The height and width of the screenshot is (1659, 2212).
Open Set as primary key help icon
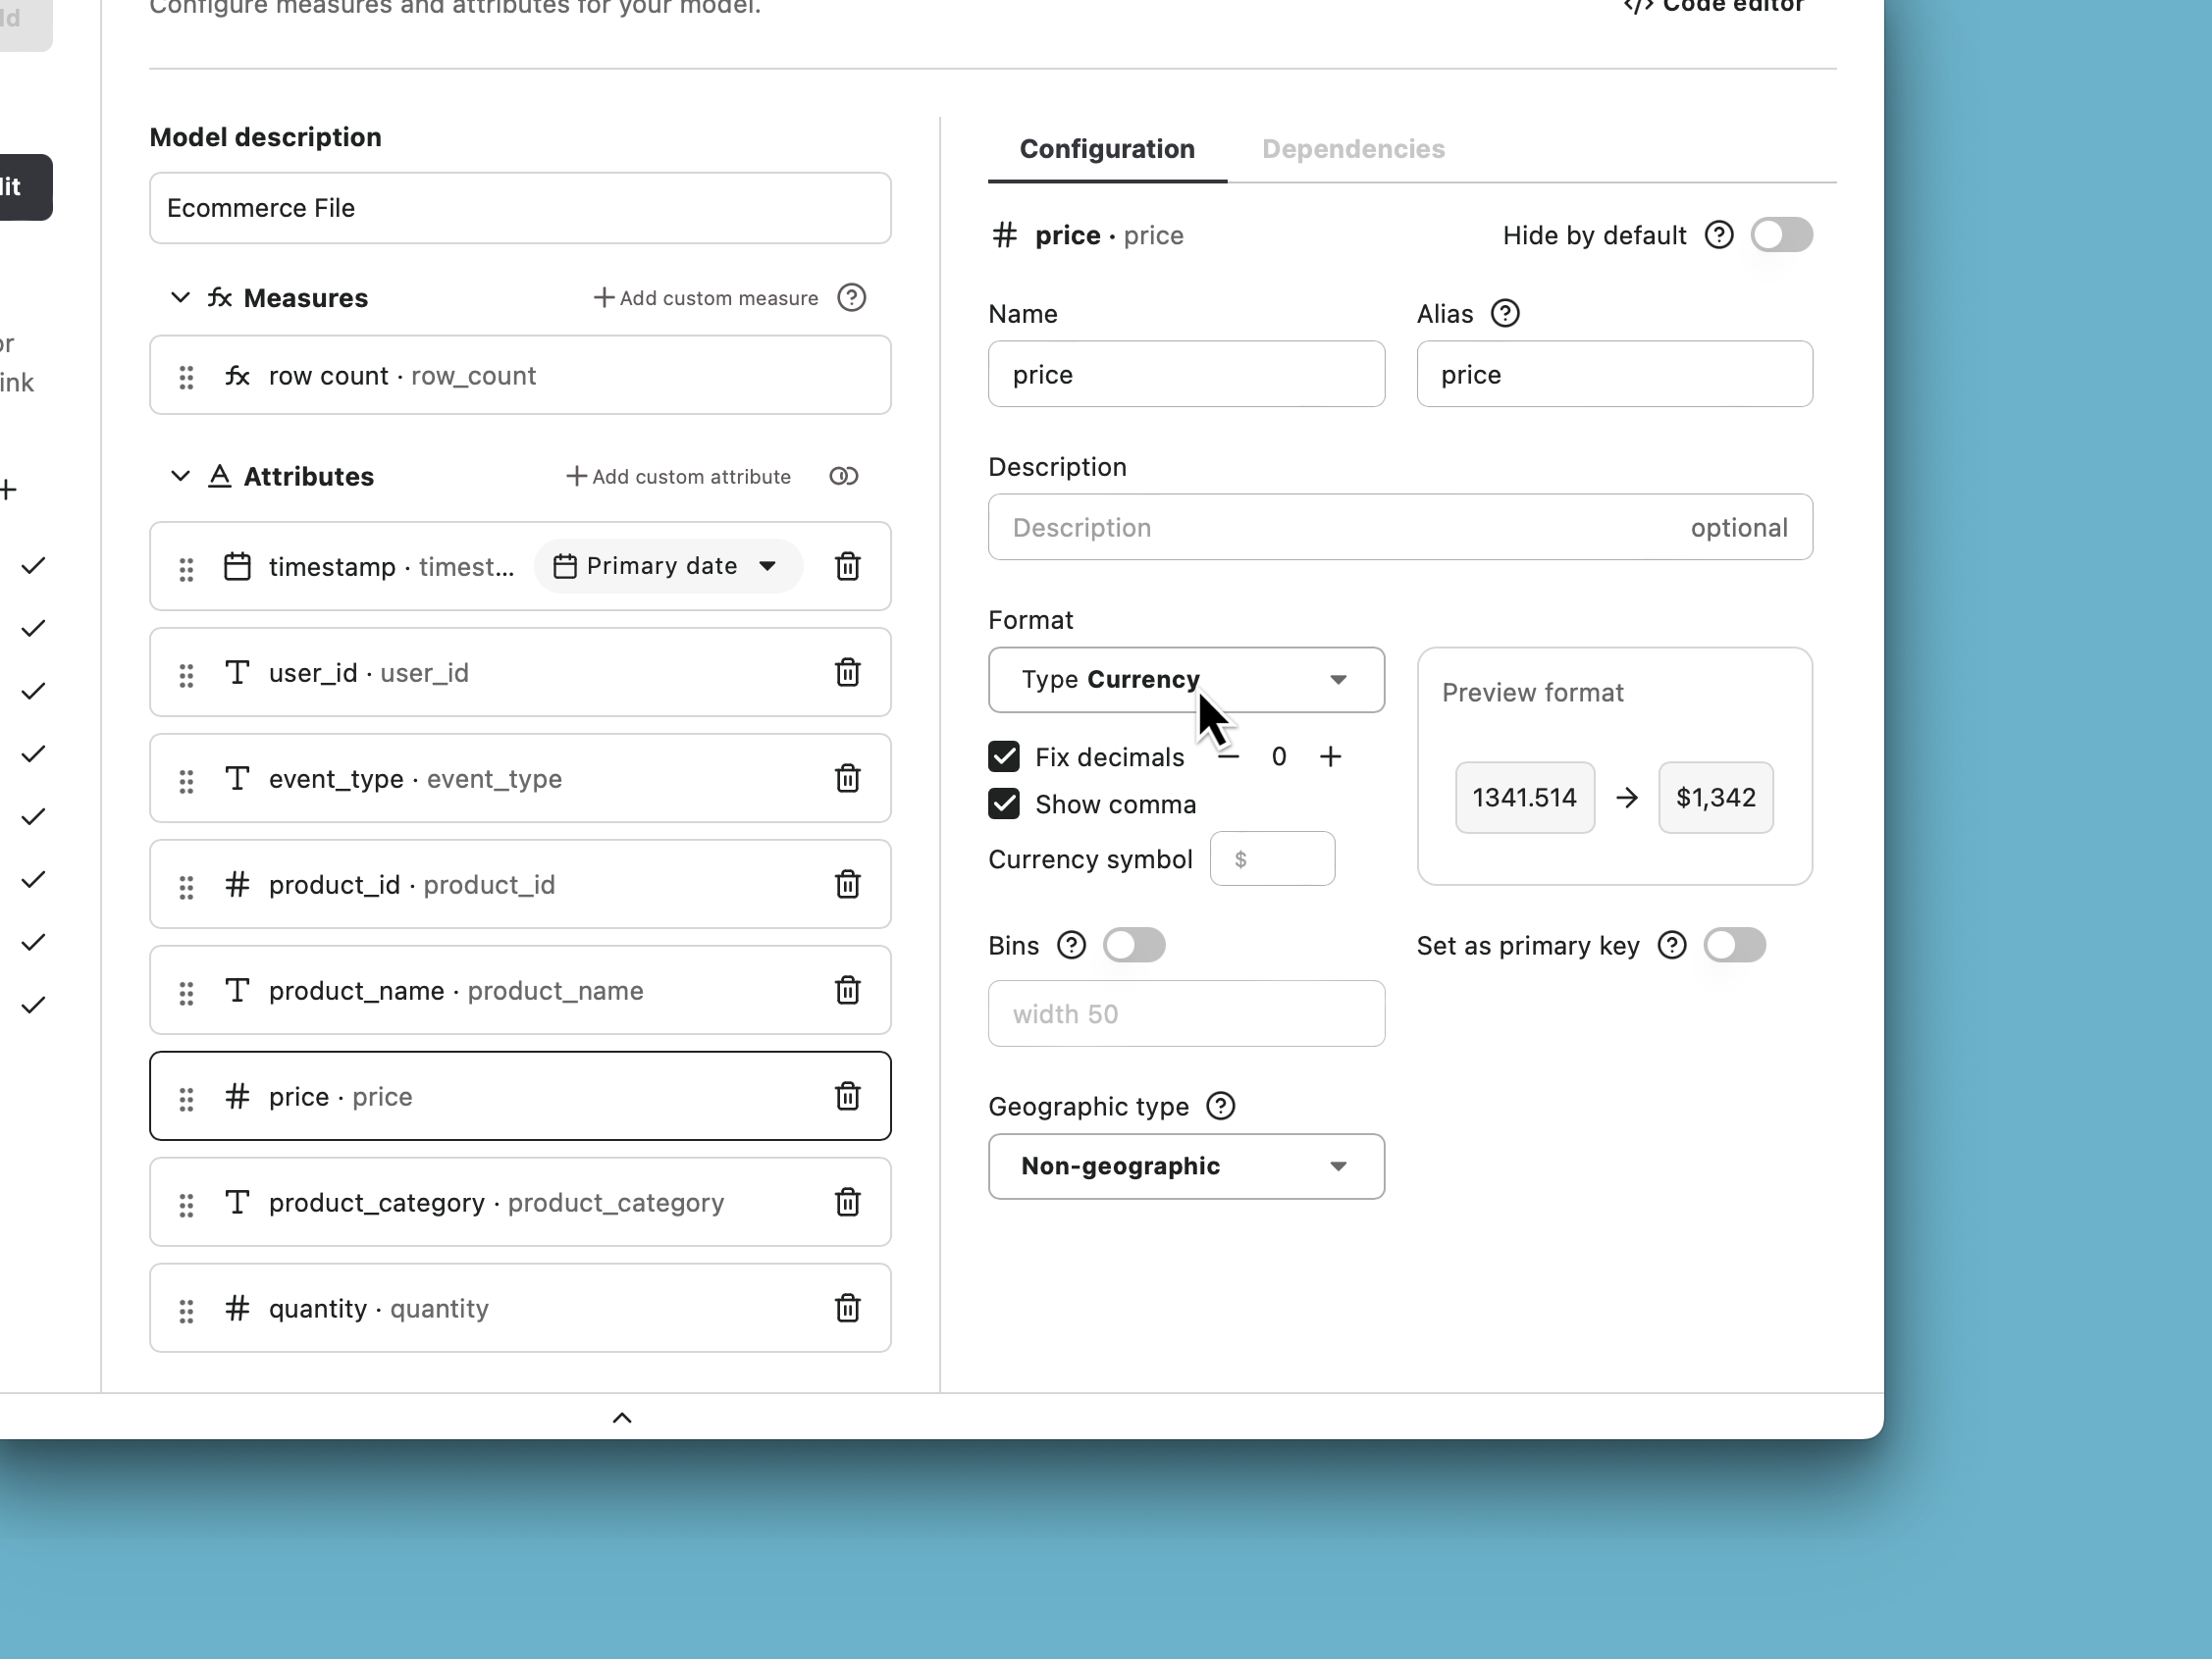pyautogui.click(x=1672, y=945)
